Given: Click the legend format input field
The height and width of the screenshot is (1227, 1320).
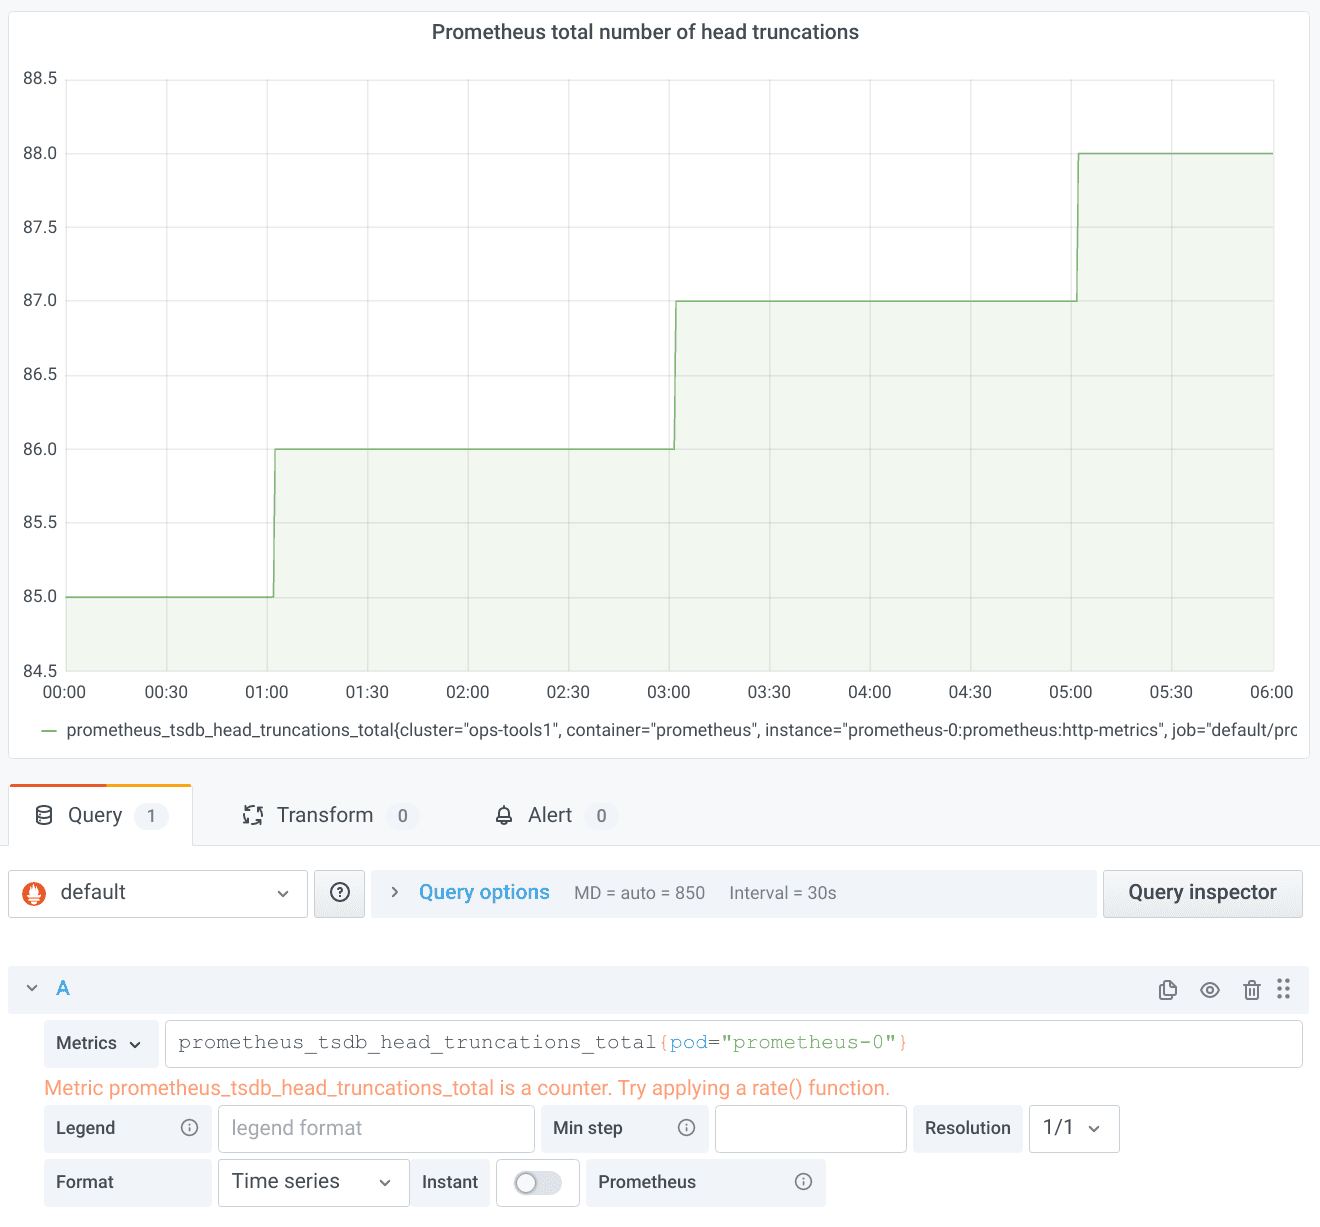Looking at the screenshot, I should 376,1129.
